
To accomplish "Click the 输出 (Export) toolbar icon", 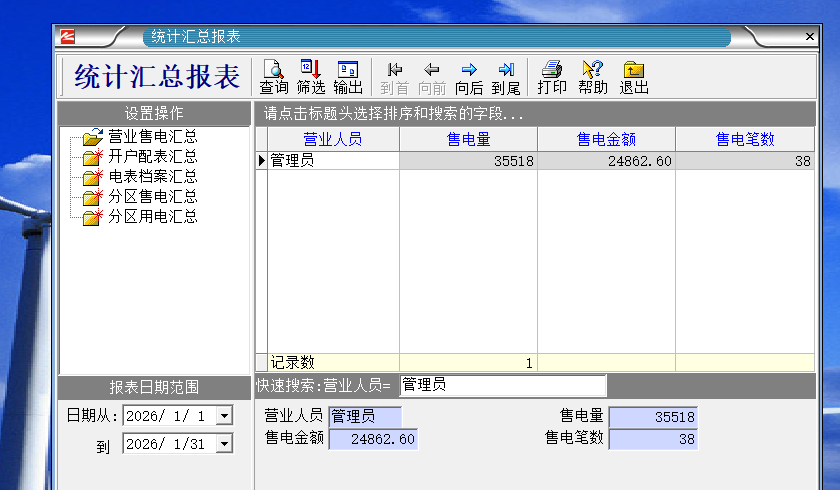I will [x=348, y=77].
